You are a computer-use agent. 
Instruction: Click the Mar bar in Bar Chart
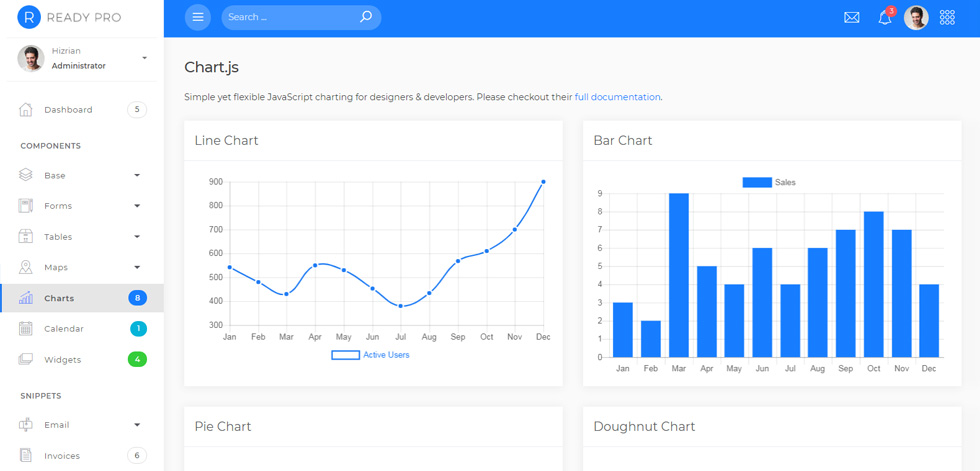pyautogui.click(x=679, y=275)
